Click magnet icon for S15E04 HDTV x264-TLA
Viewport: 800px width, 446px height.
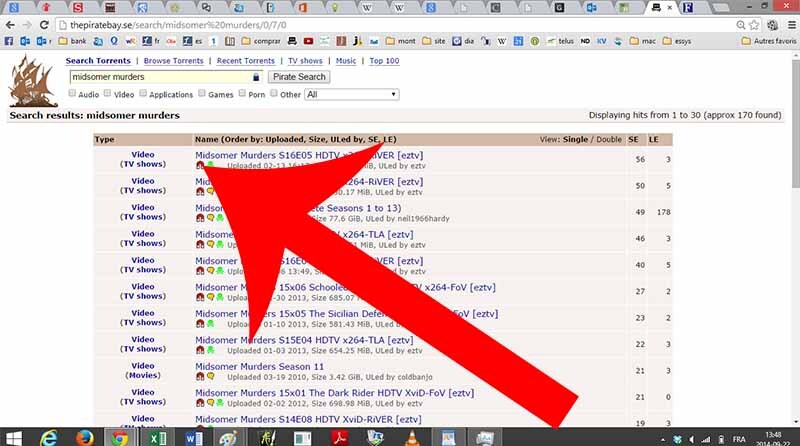200,350
